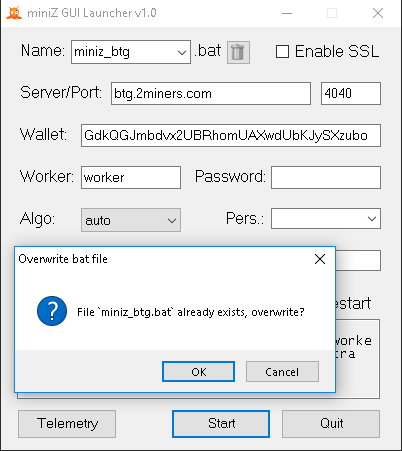Viewport: 402px width, 451px height.
Task: Click the Worker name input field
Action: pos(131,177)
